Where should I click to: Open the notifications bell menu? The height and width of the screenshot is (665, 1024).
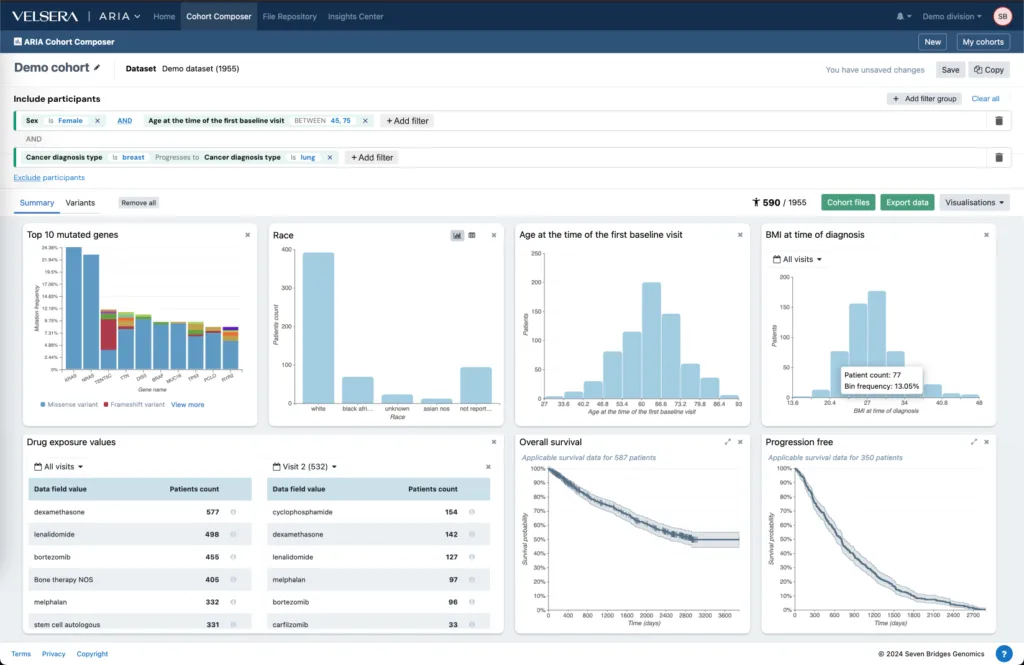[901, 17]
